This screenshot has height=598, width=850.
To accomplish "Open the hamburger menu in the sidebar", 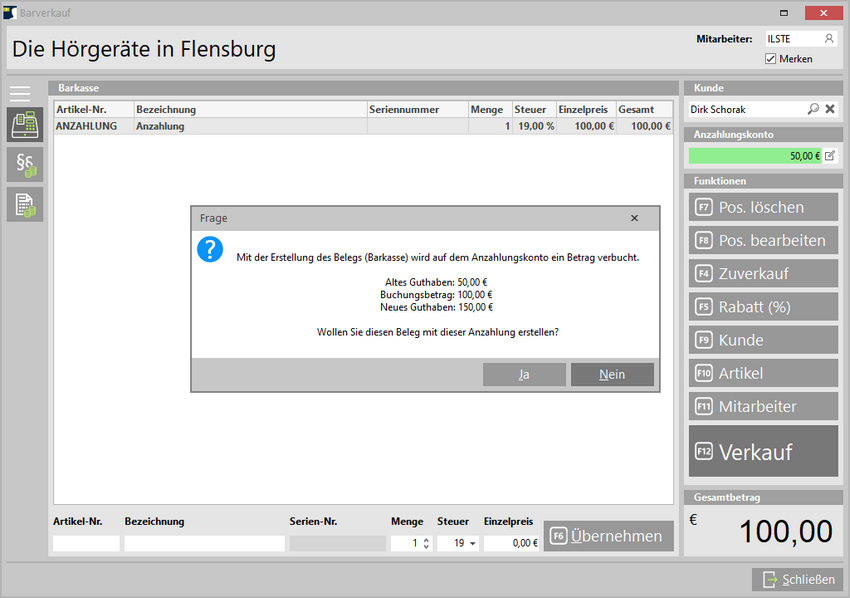I will (20, 94).
